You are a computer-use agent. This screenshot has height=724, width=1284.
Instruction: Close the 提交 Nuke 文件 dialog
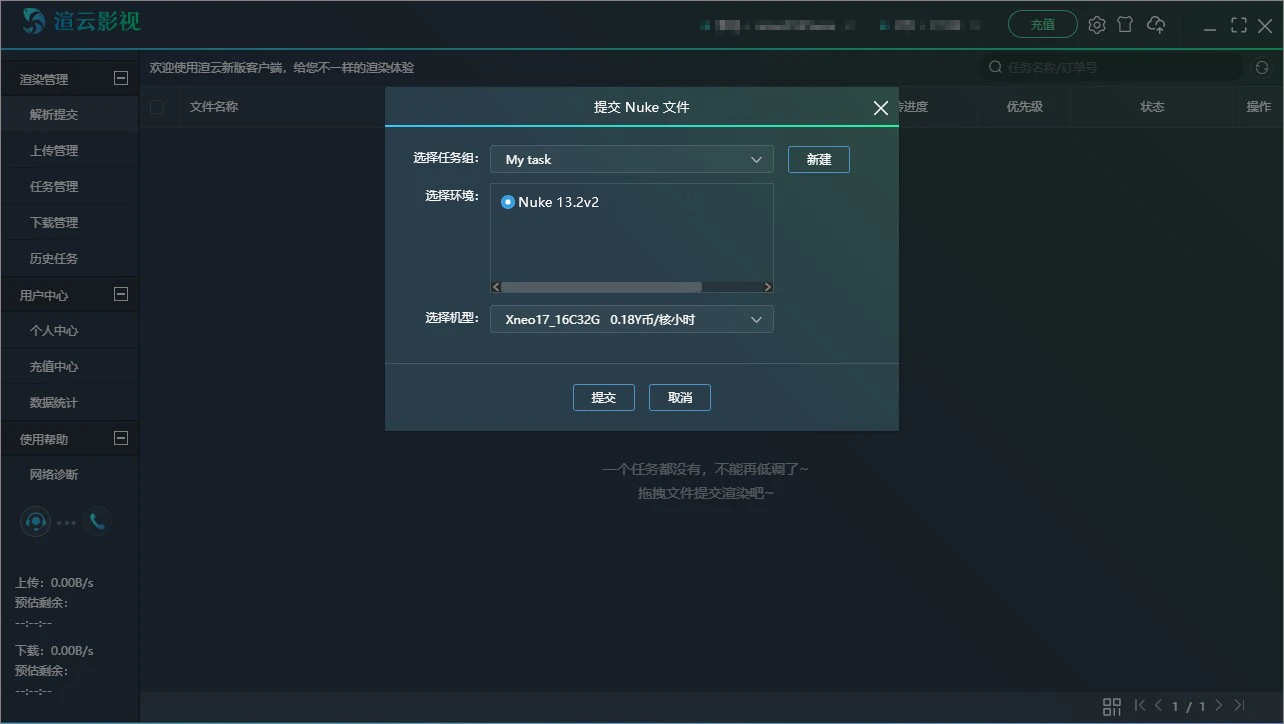coord(880,108)
